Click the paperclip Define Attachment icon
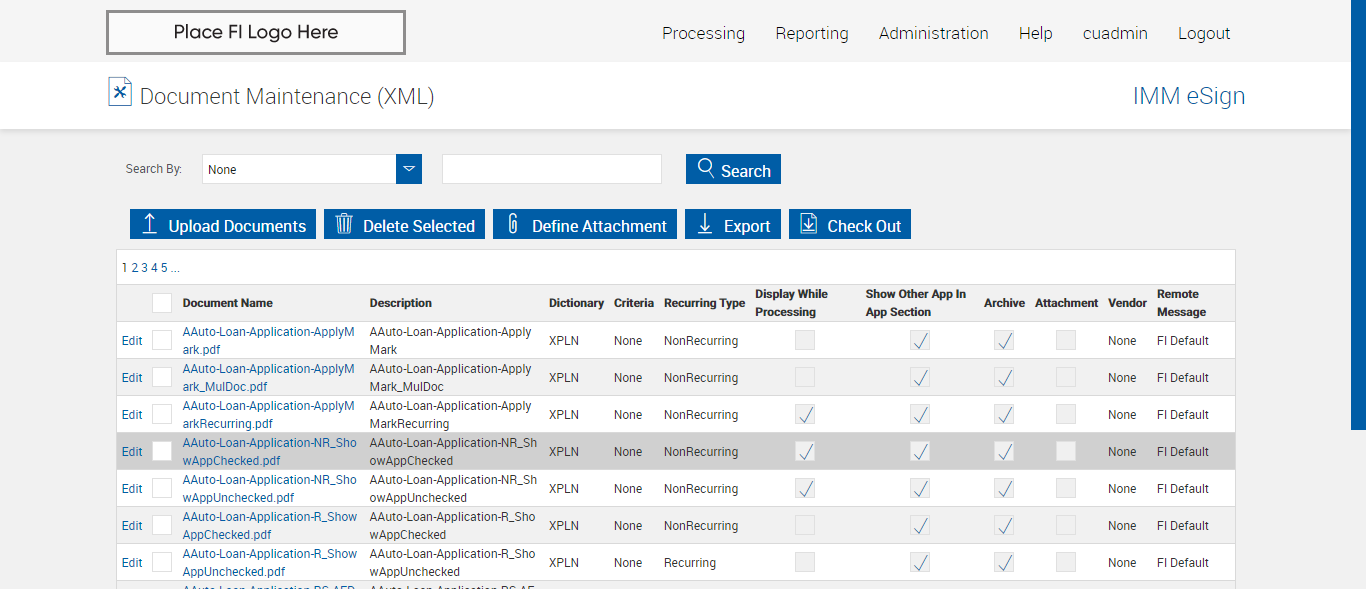 (x=513, y=224)
